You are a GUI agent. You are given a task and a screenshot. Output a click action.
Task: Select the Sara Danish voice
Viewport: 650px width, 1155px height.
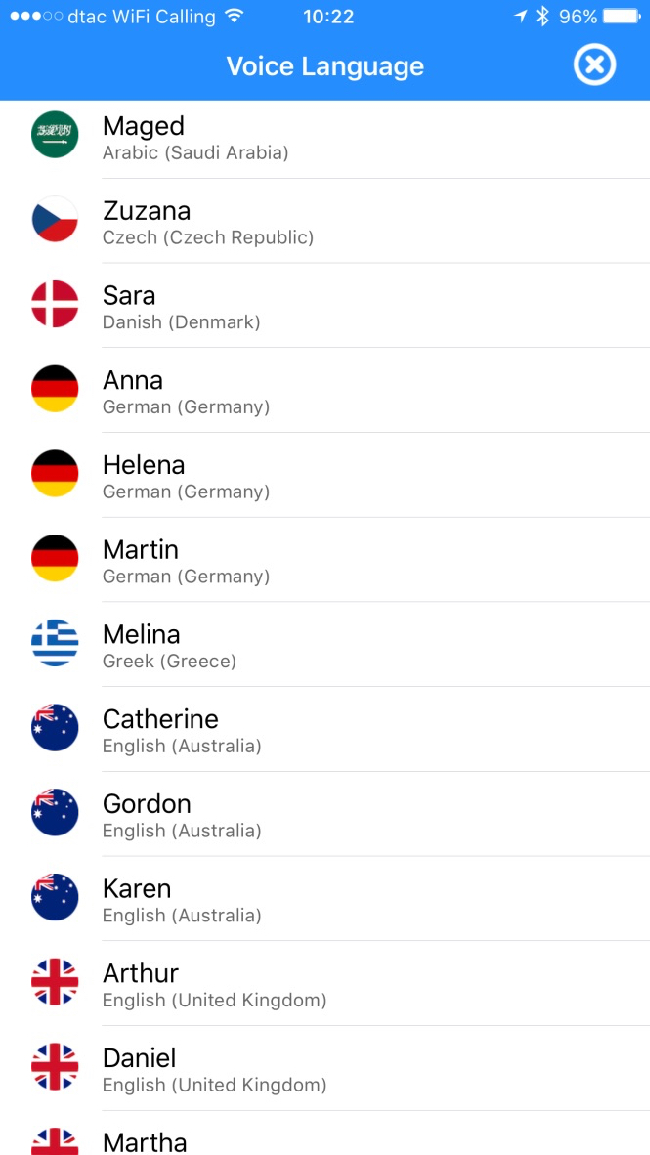[325, 305]
